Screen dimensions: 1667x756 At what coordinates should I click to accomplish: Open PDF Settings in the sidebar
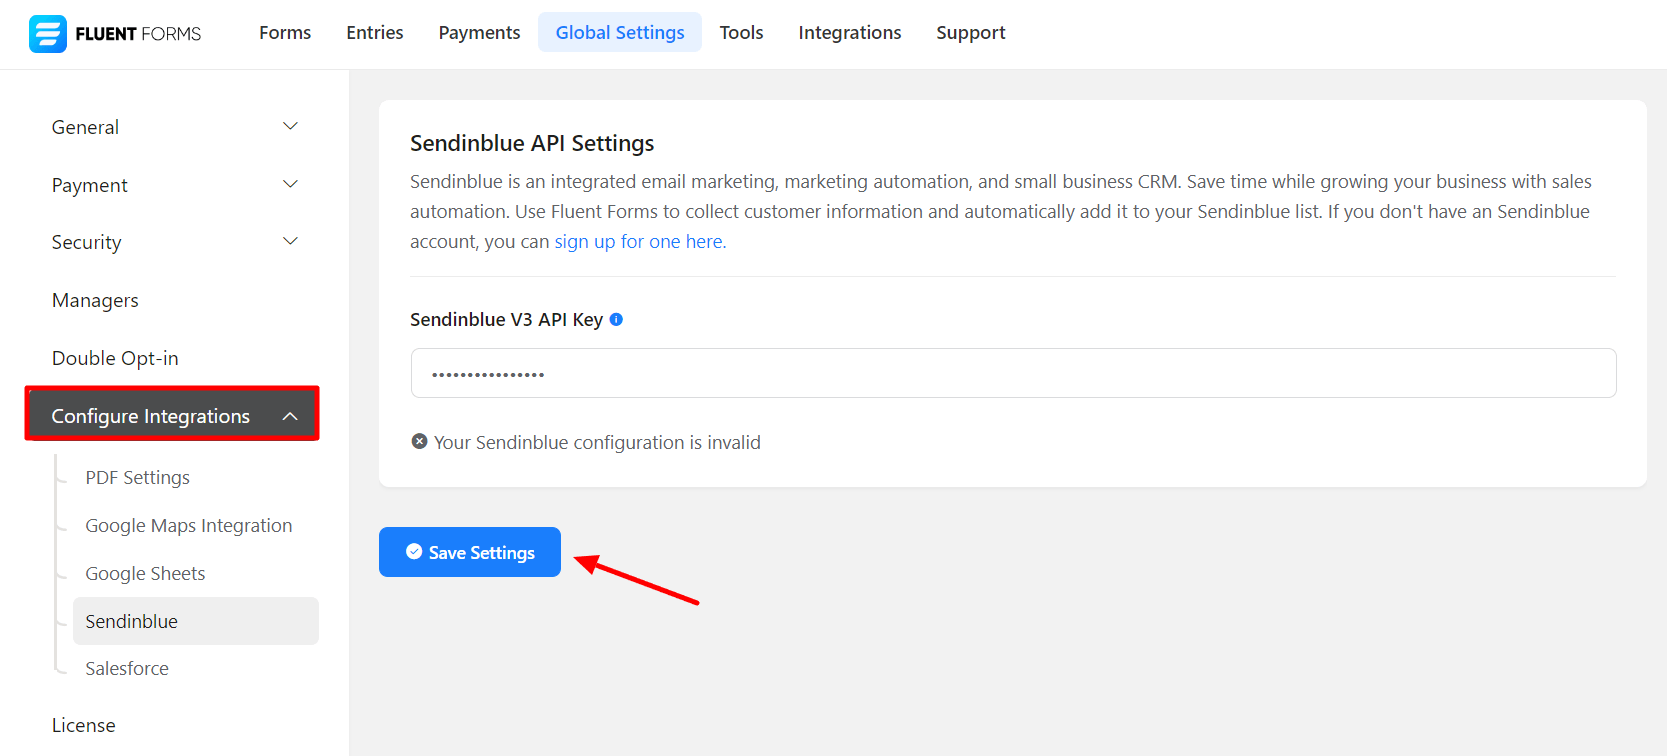click(x=138, y=478)
